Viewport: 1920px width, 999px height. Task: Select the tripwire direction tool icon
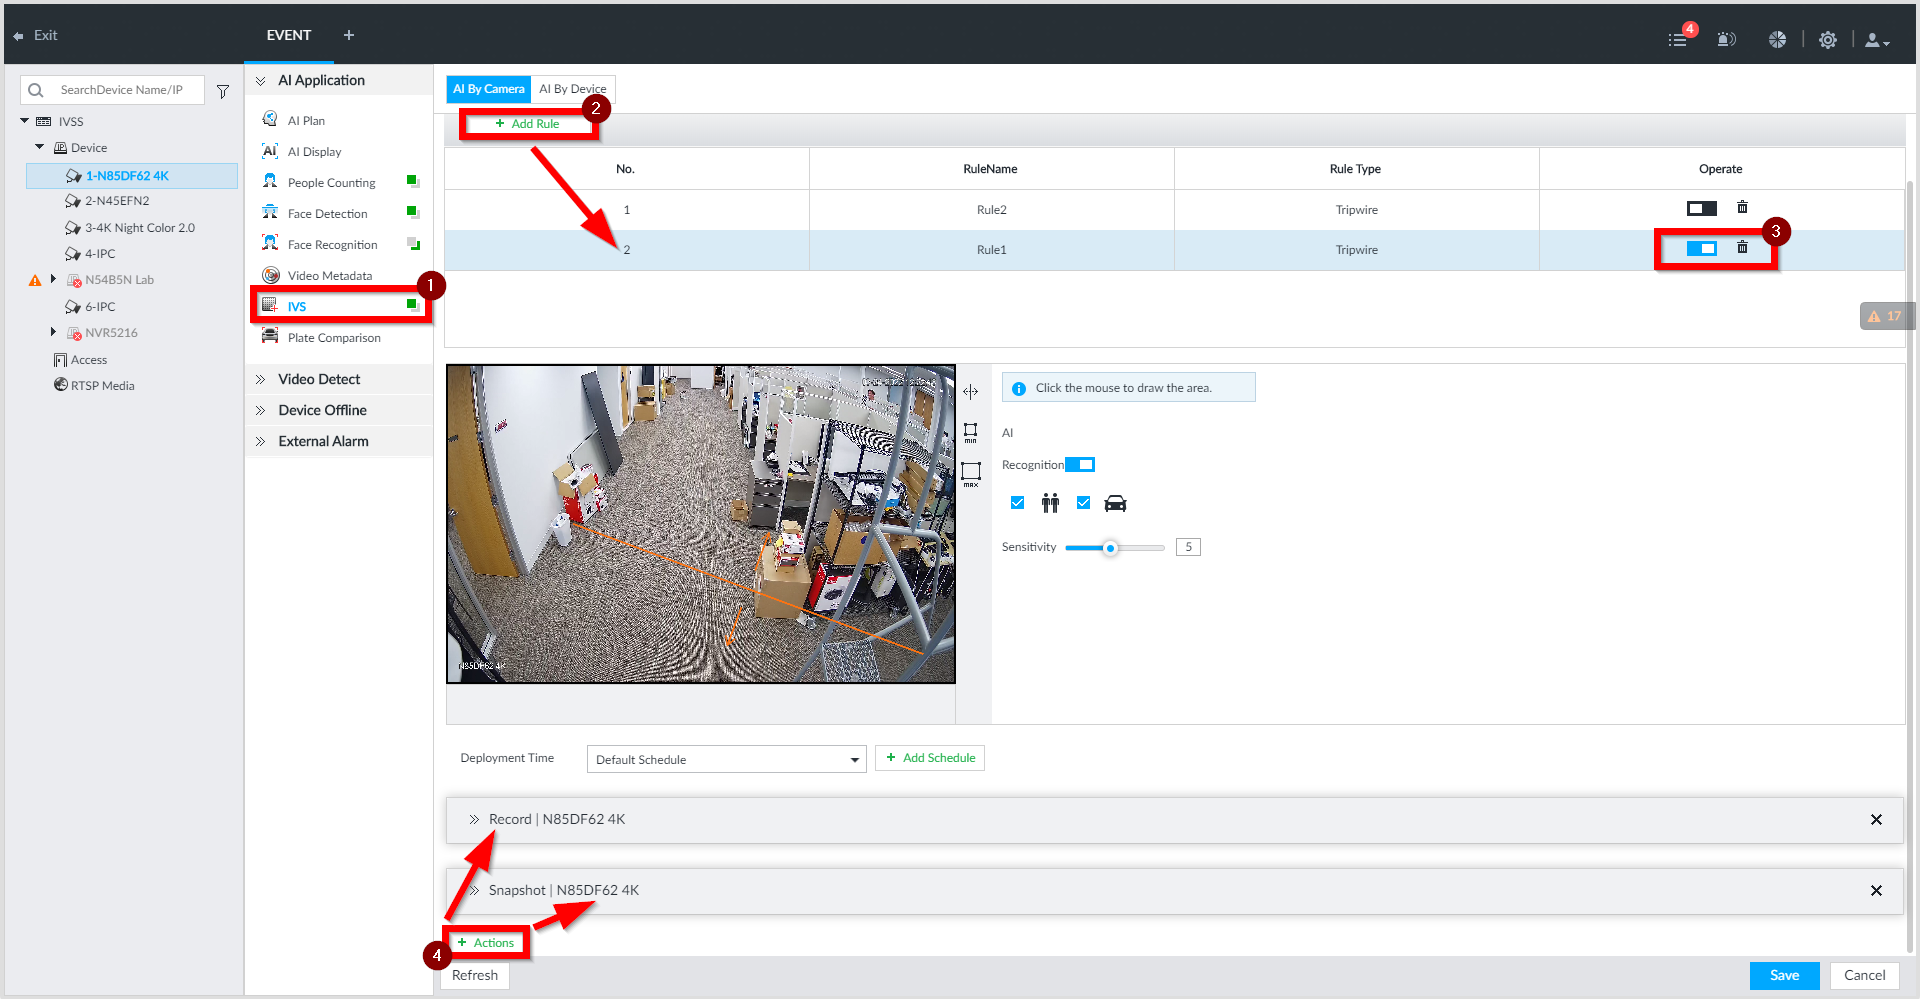970,392
